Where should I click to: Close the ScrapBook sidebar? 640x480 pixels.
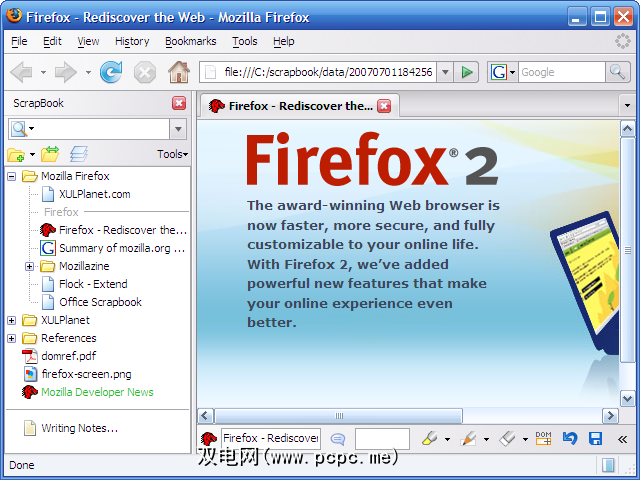click(x=179, y=103)
